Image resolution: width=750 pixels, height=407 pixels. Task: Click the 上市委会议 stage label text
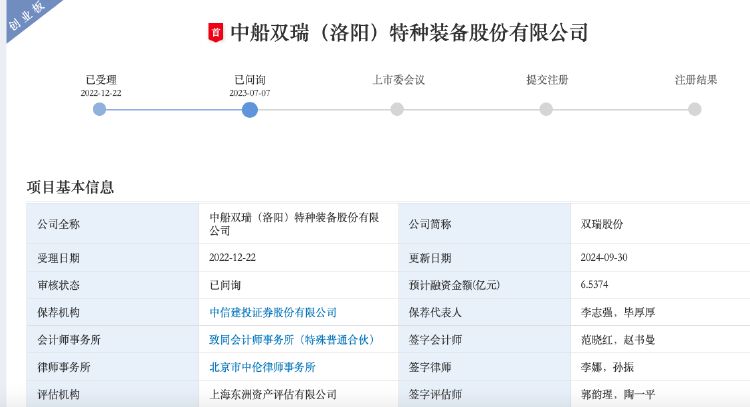[x=397, y=79]
